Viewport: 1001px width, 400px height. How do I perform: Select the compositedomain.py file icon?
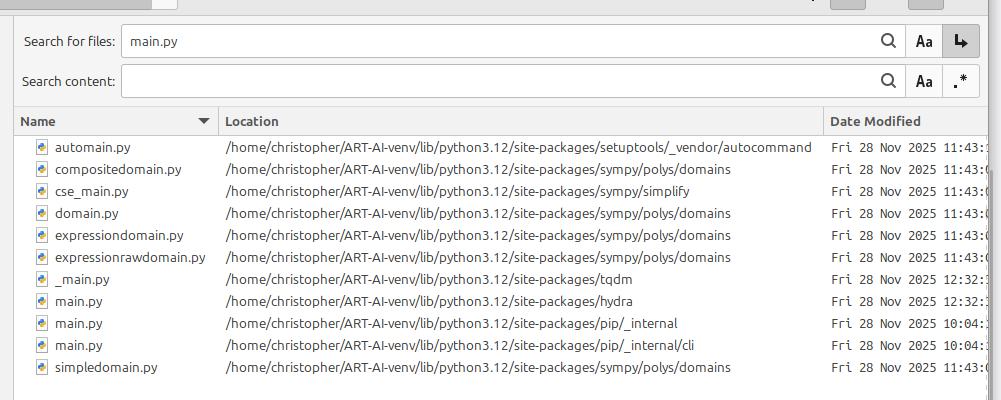point(42,169)
